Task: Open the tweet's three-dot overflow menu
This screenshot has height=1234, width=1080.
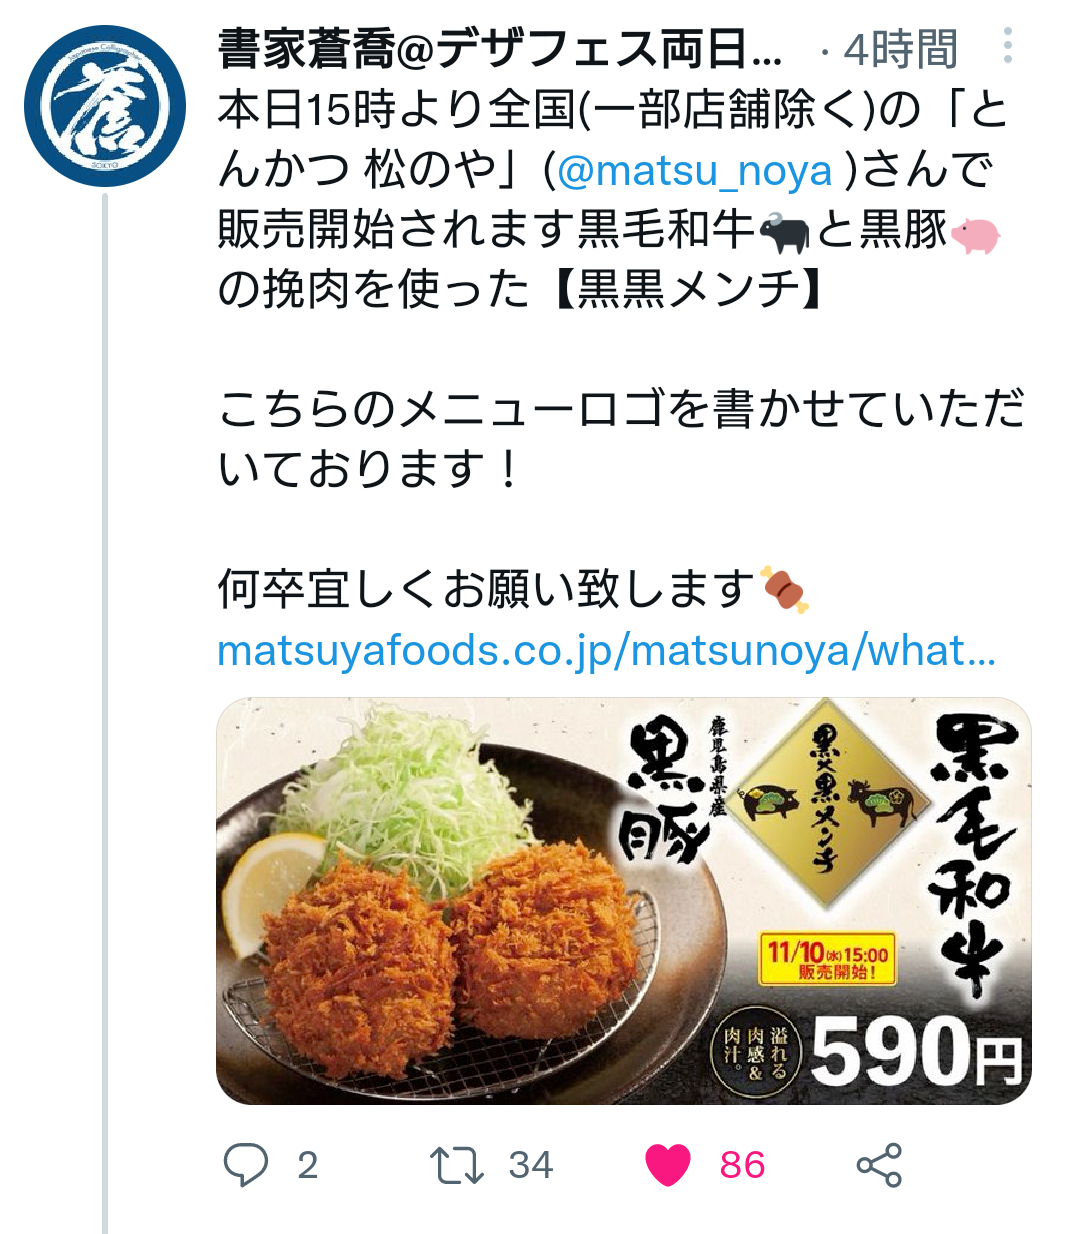Action: pos(1008,46)
